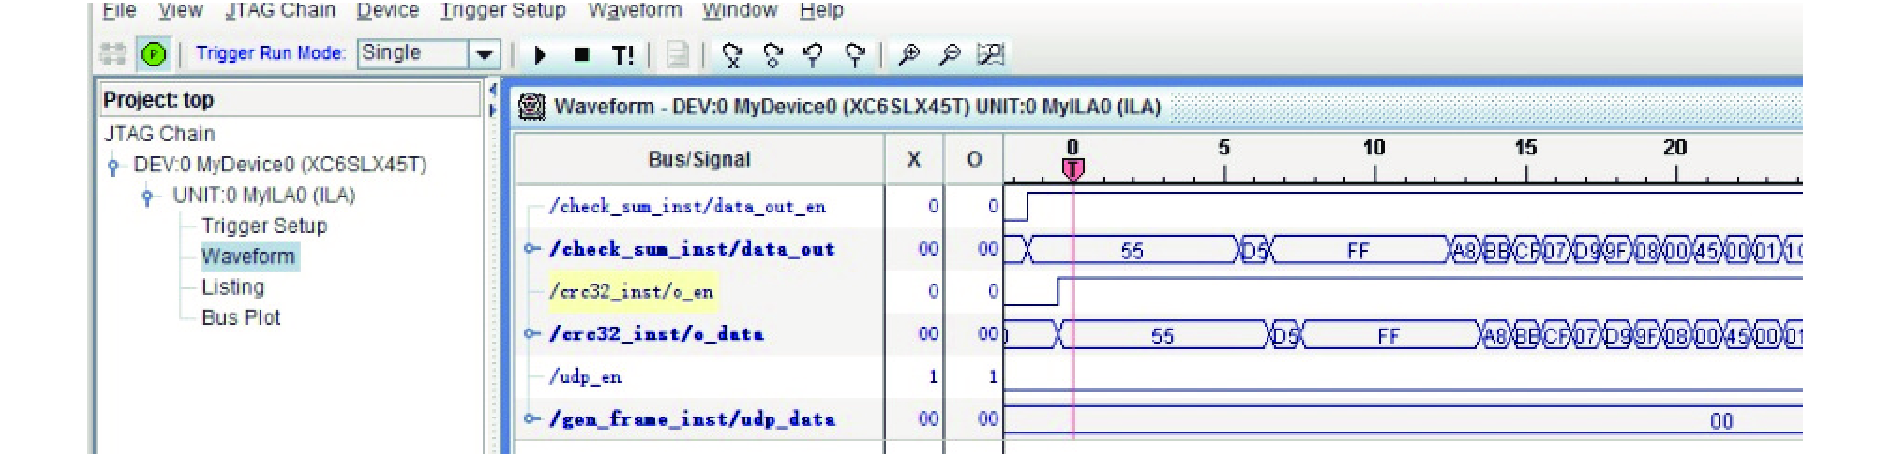Expand the check_sum_inst/data_out bus
Screen dimensions: 1892x454
tap(532, 249)
